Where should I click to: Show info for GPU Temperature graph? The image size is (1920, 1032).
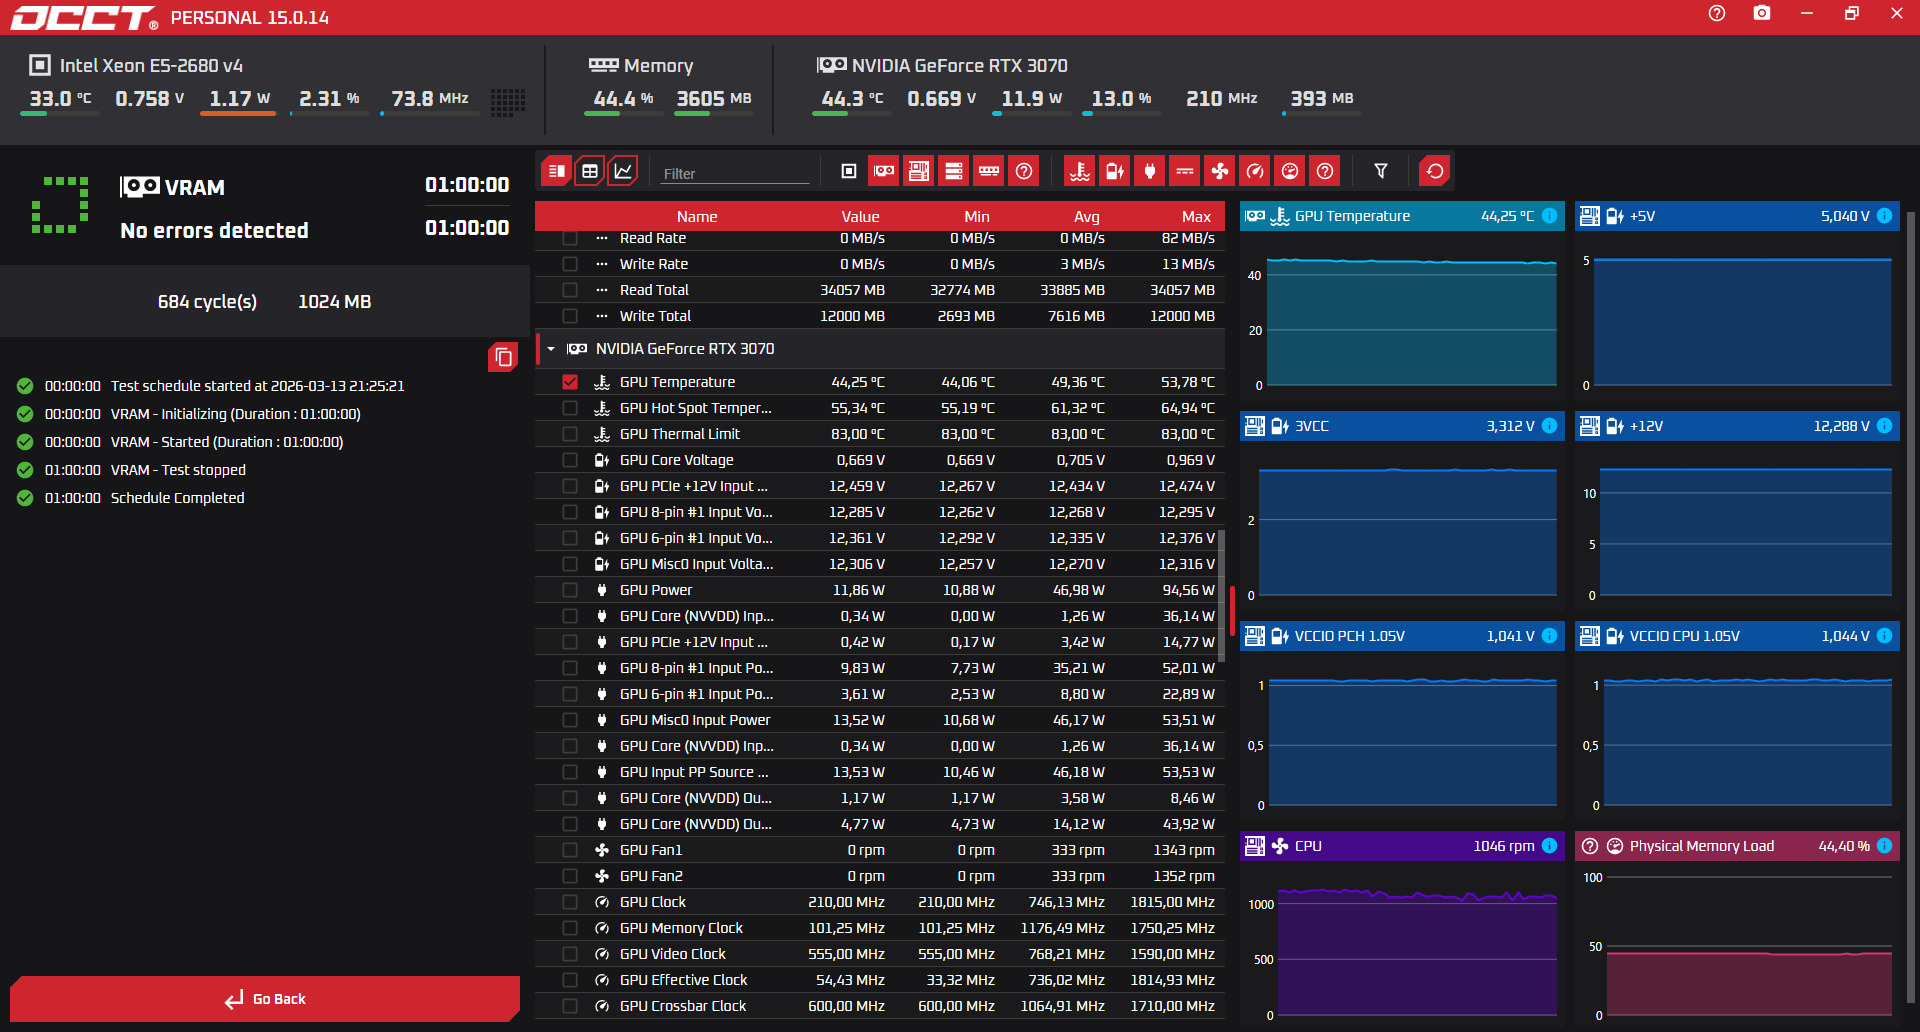tap(1549, 216)
